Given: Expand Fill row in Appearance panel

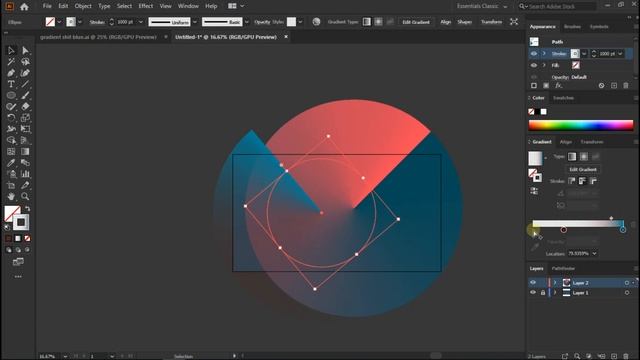Looking at the screenshot, I should pos(544,65).
